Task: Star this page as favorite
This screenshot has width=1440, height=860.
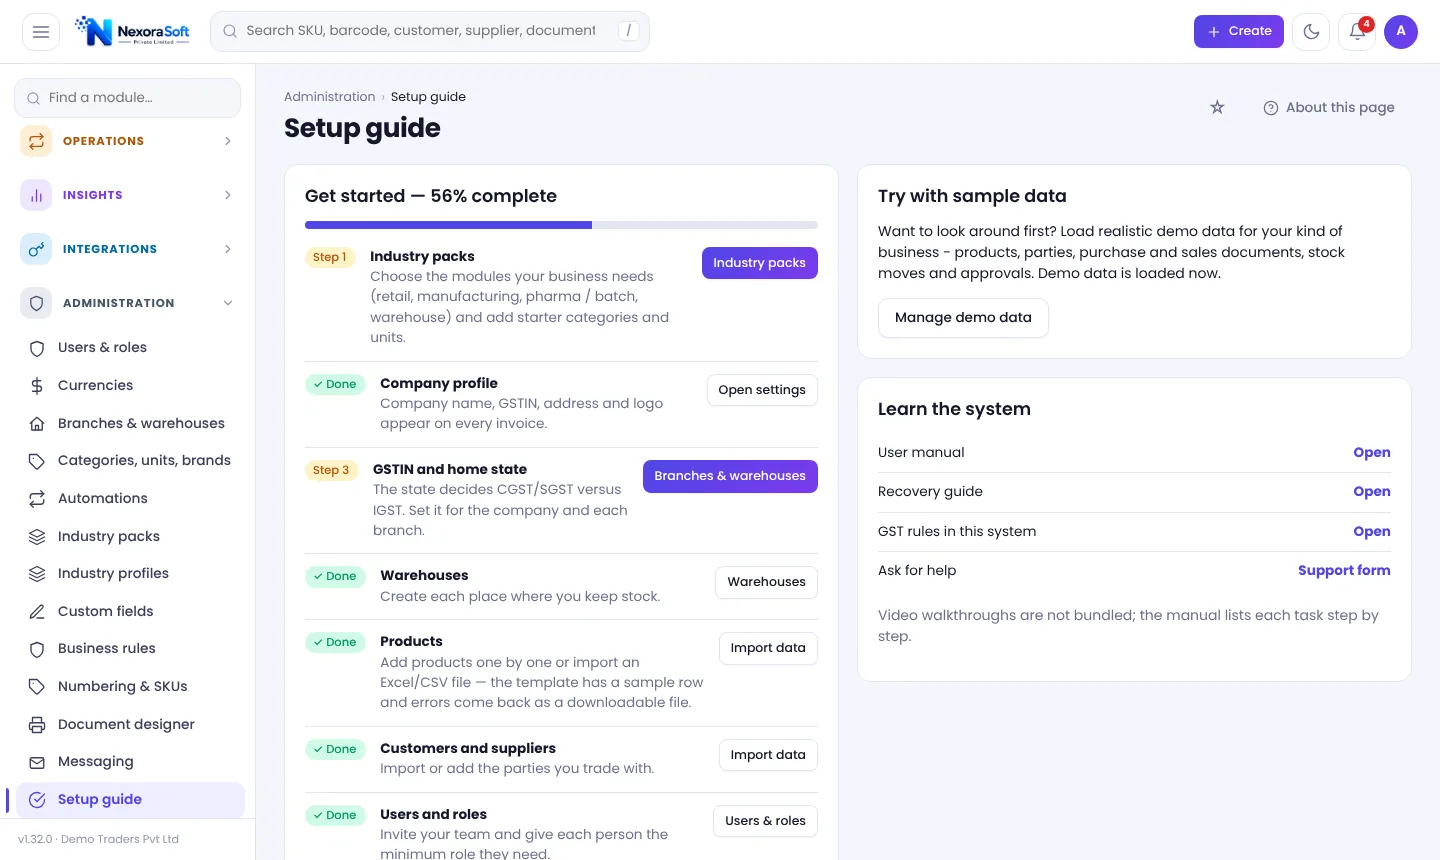Action: [1217, 107]
